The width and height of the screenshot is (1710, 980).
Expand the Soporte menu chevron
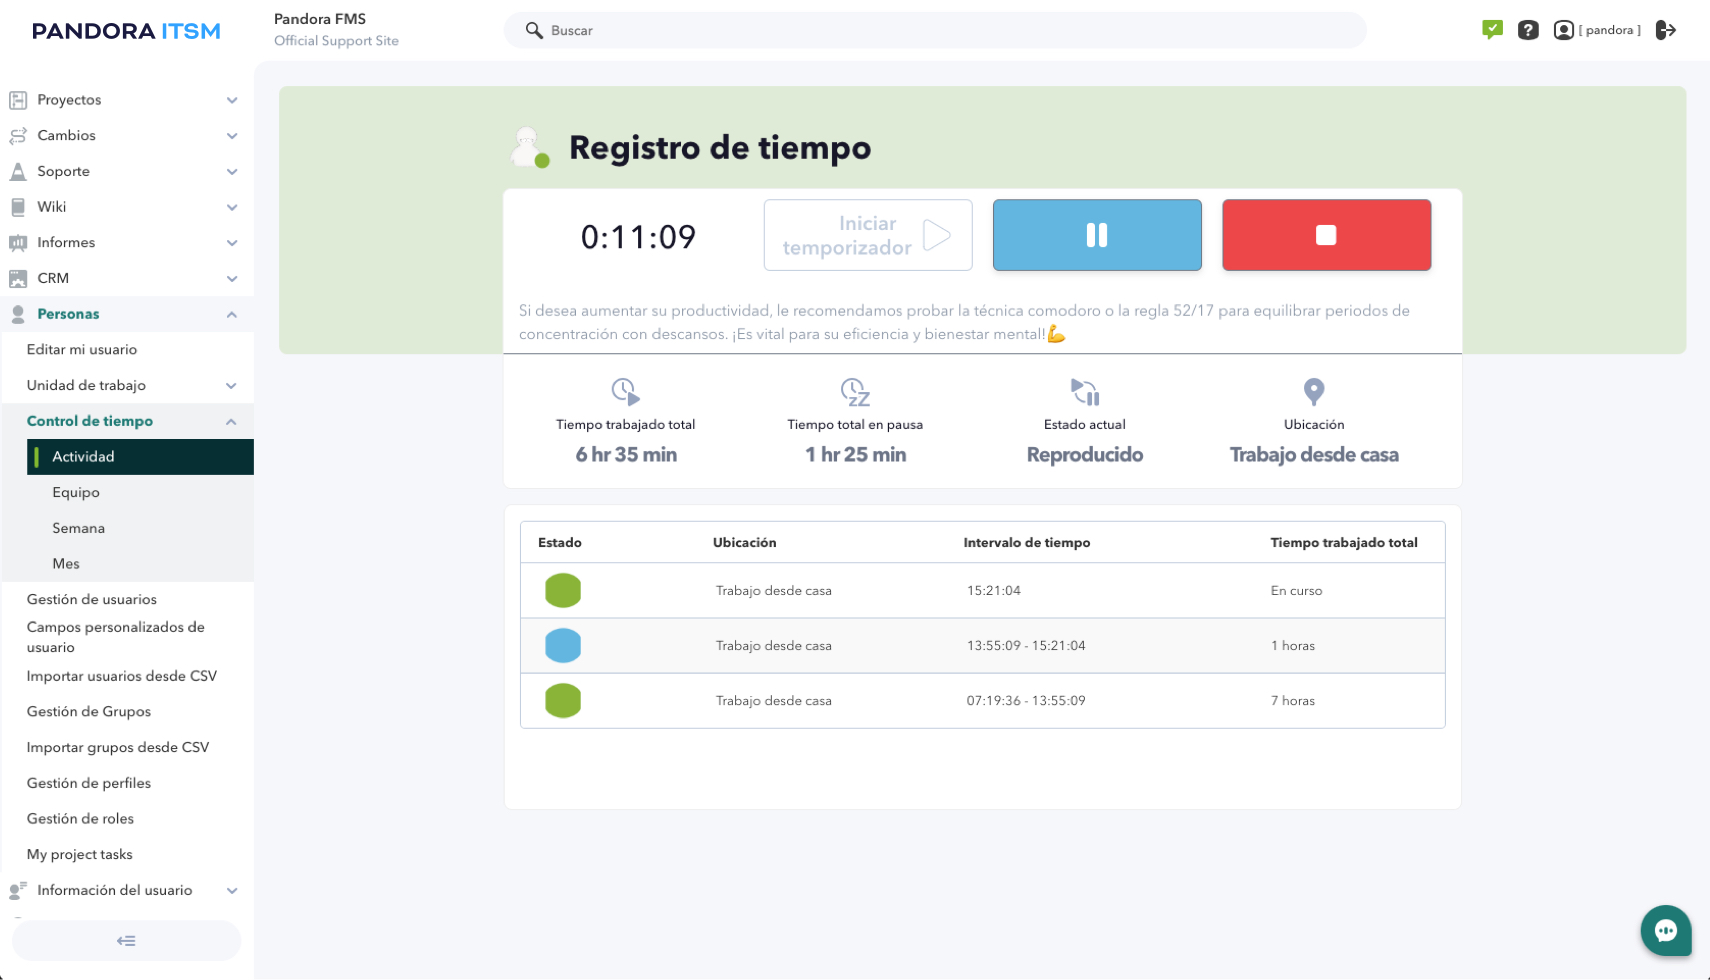pyautogui.click(x=232, y=172)
